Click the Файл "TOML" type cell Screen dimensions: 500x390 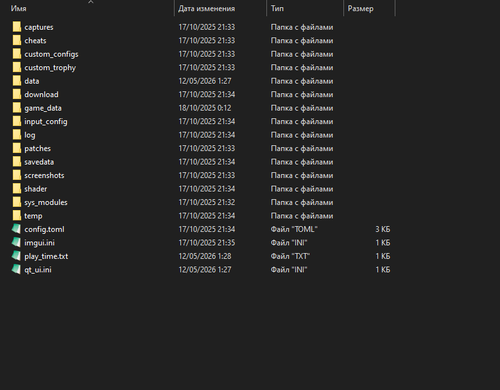[x=294, y=229]
